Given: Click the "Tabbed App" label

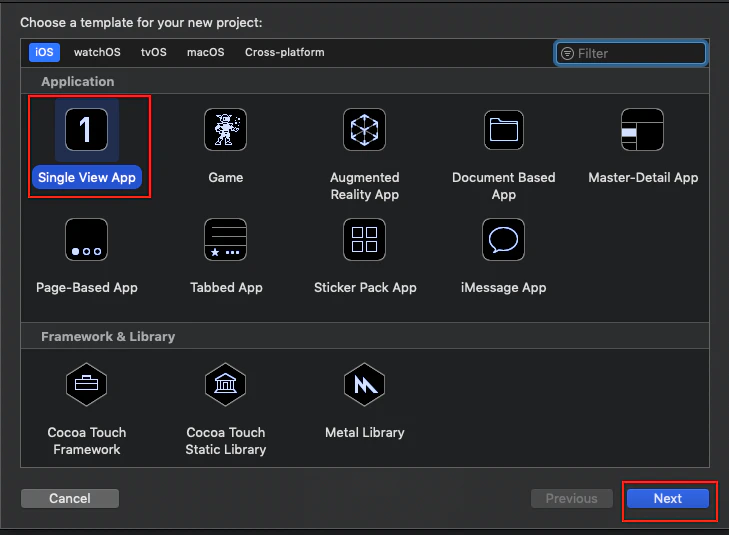Looking at the screenshot, I should point(226,288).
